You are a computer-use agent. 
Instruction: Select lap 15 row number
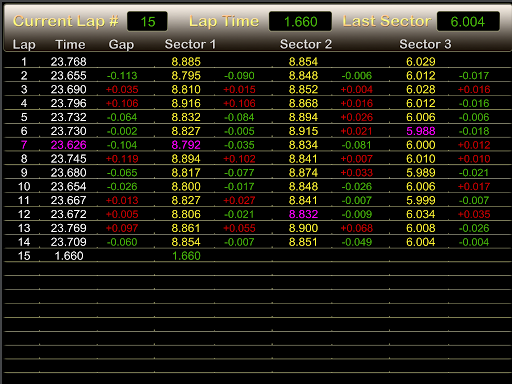[24, 256]
